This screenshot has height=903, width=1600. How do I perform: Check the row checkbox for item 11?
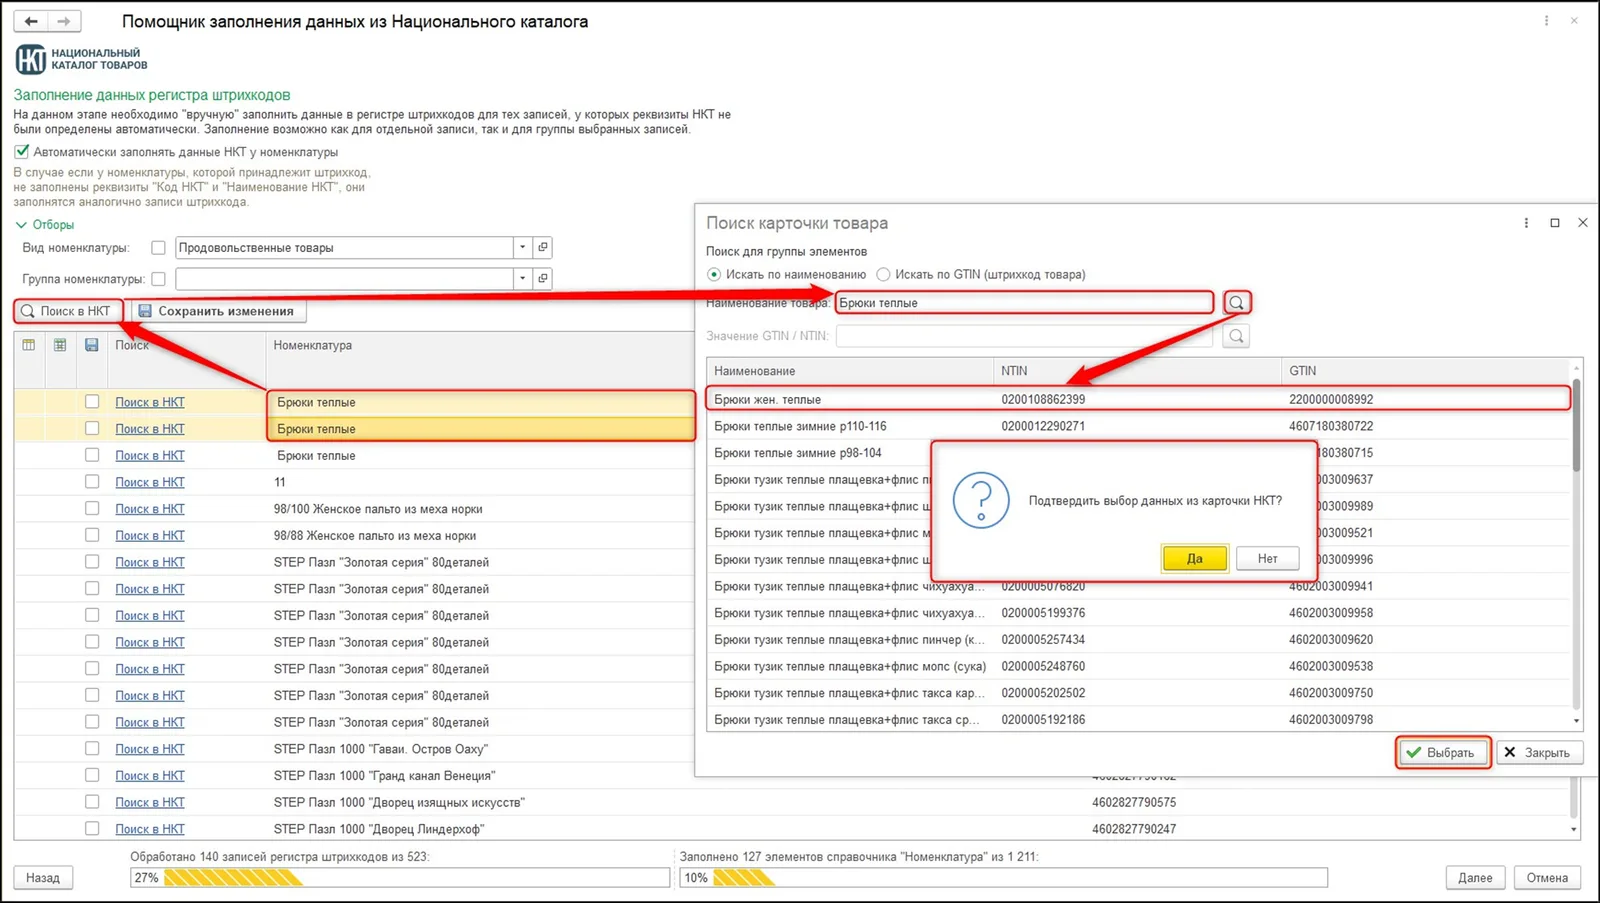(x=92, y=482)
